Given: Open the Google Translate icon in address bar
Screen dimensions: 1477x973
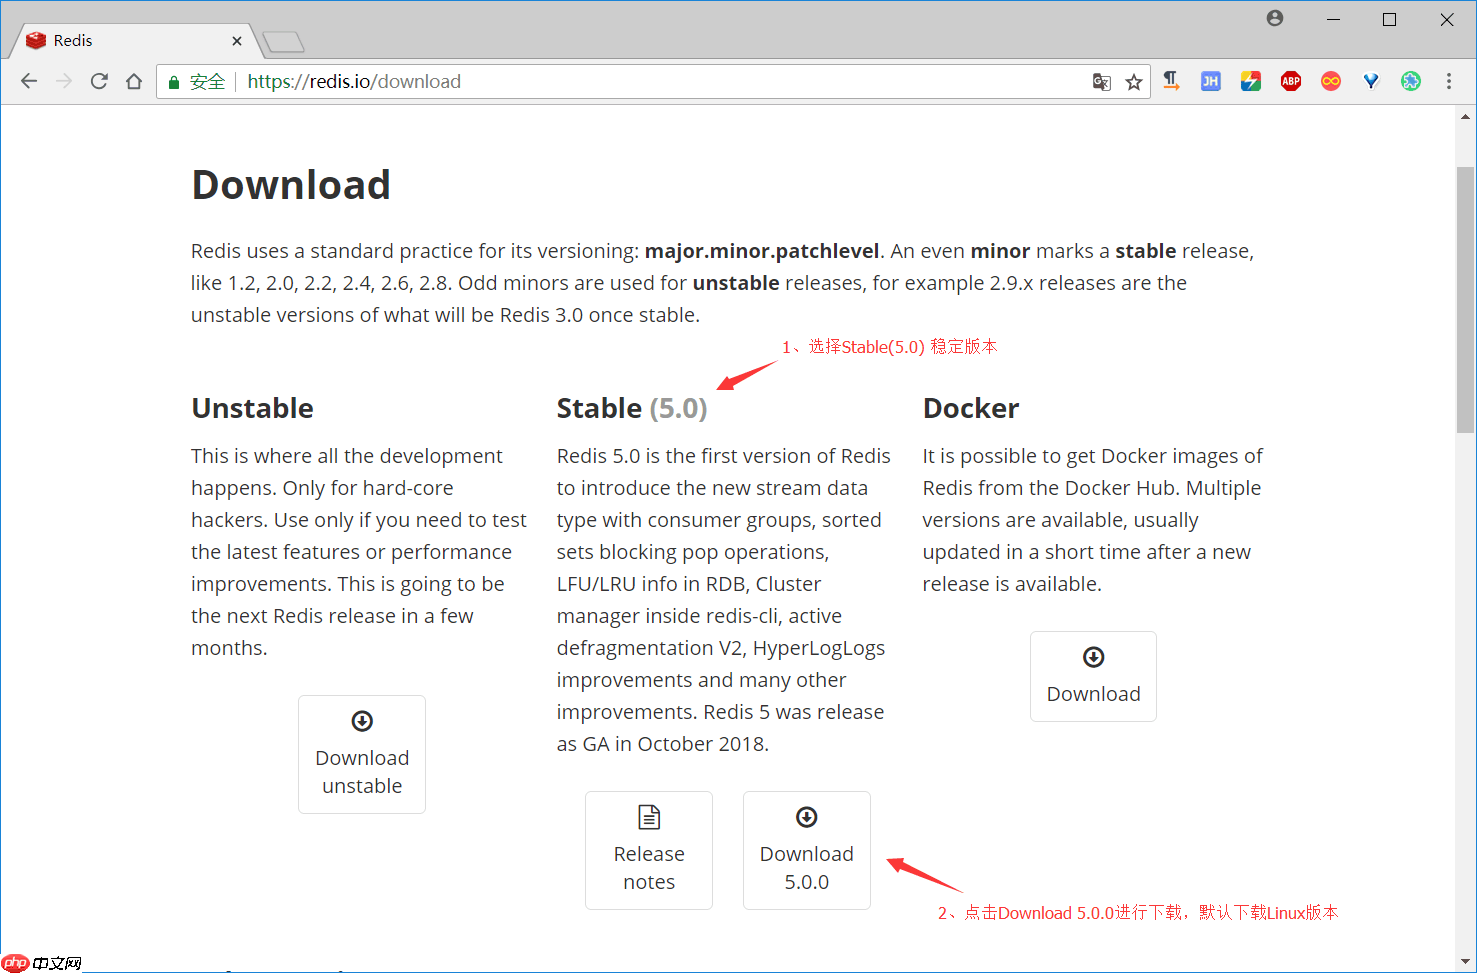Looking at the screenshot, I should pyautogui.click(x=1102, y=82).
